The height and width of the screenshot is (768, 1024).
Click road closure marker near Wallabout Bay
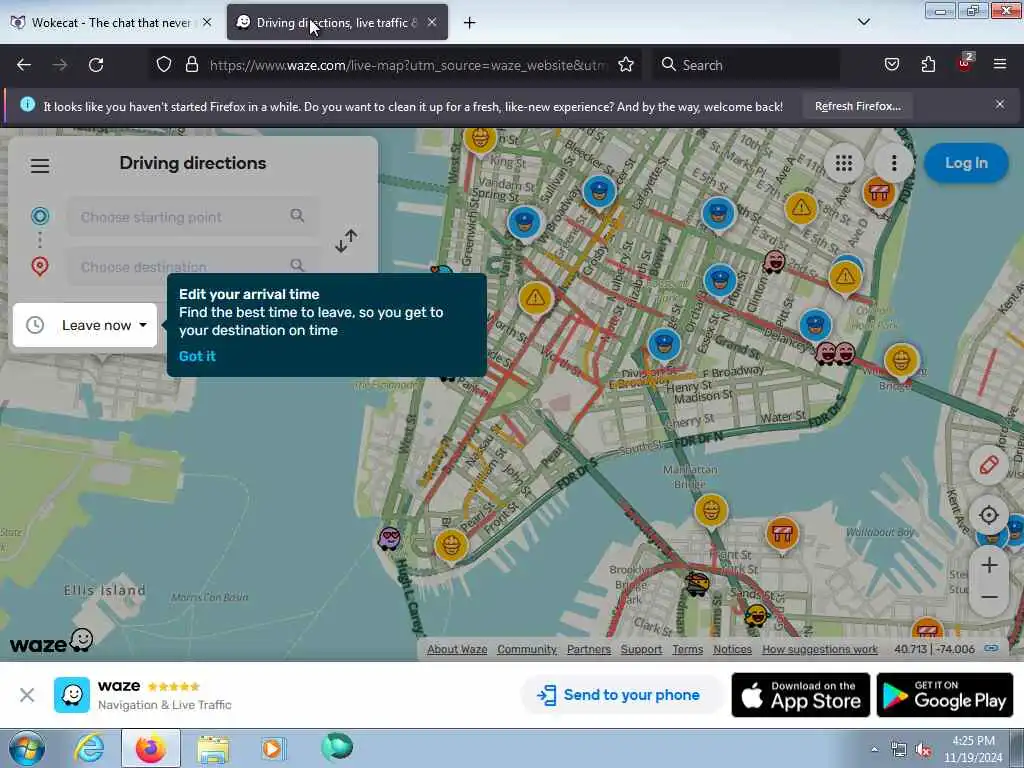pos(782,534)
